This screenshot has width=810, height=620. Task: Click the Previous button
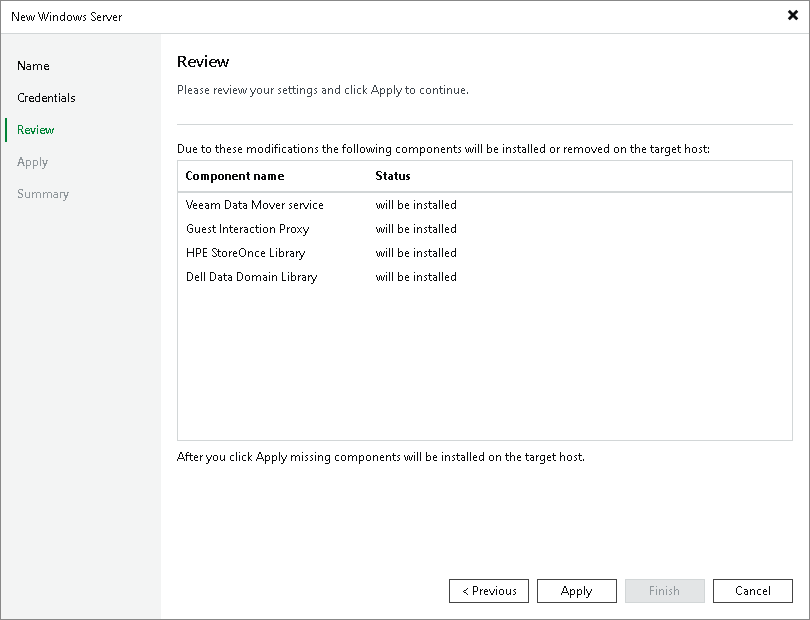[489, 591]
